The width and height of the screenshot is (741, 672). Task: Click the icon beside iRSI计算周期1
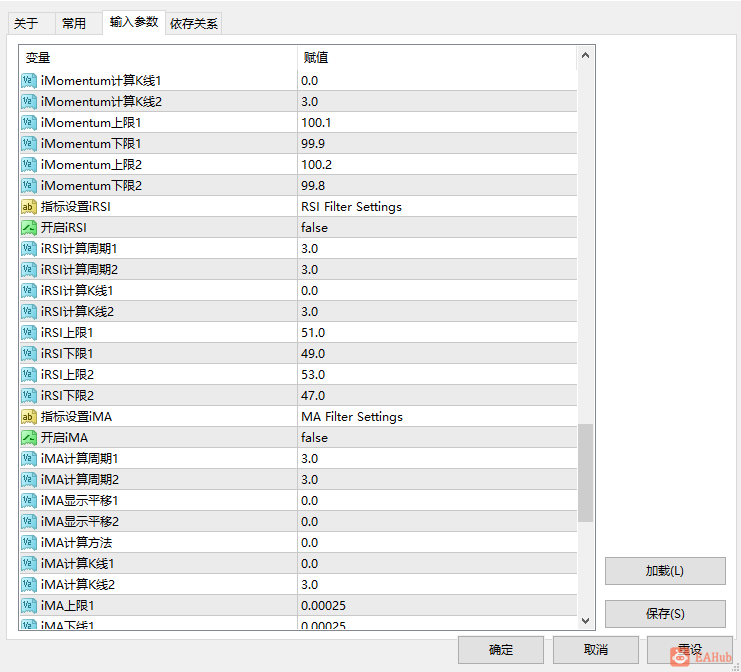29,249
